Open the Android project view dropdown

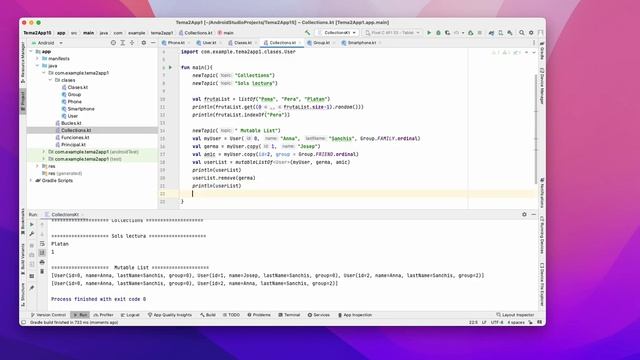[x=47, y=43]
